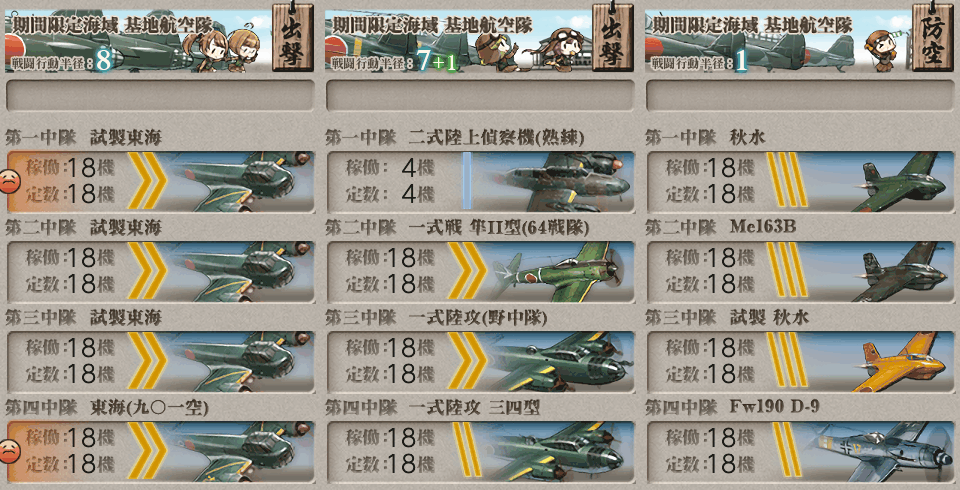
Task: Toggle third air base 防空 wooden sign
Action: click(x=932, y=37)
